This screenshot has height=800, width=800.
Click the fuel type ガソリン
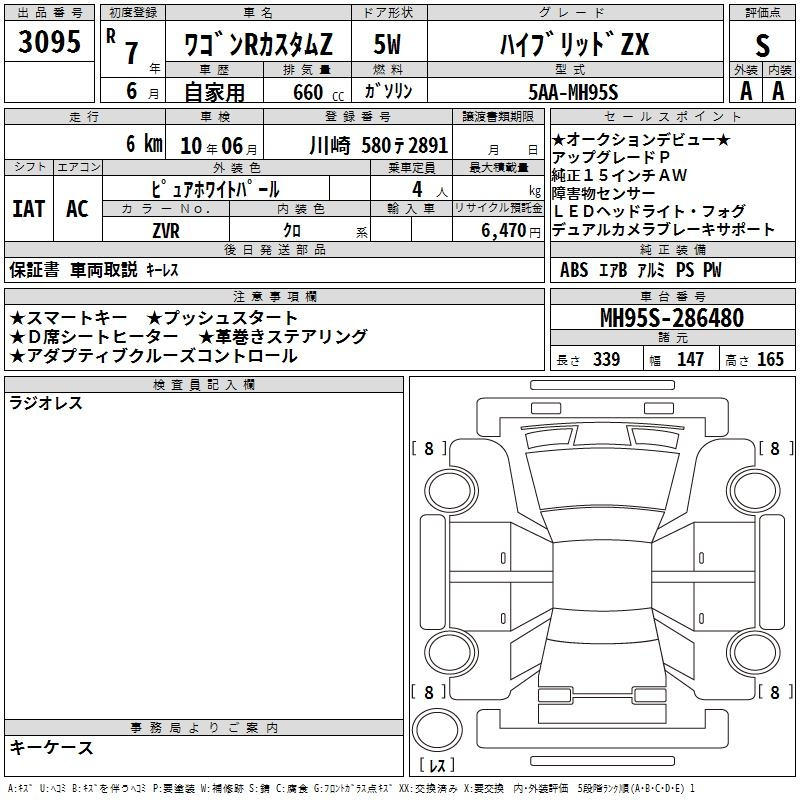[x=388, y=91]
